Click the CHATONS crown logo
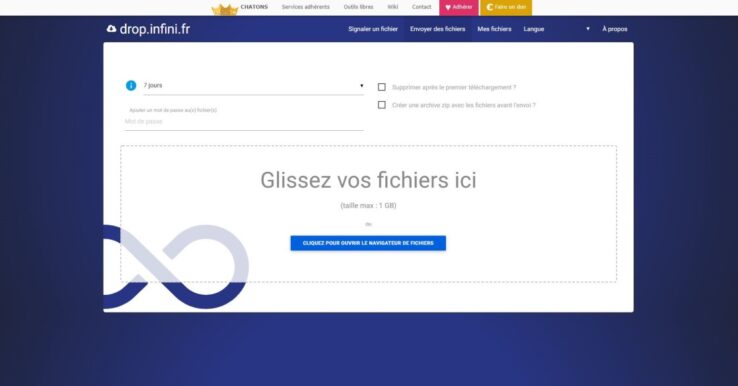 225,9
